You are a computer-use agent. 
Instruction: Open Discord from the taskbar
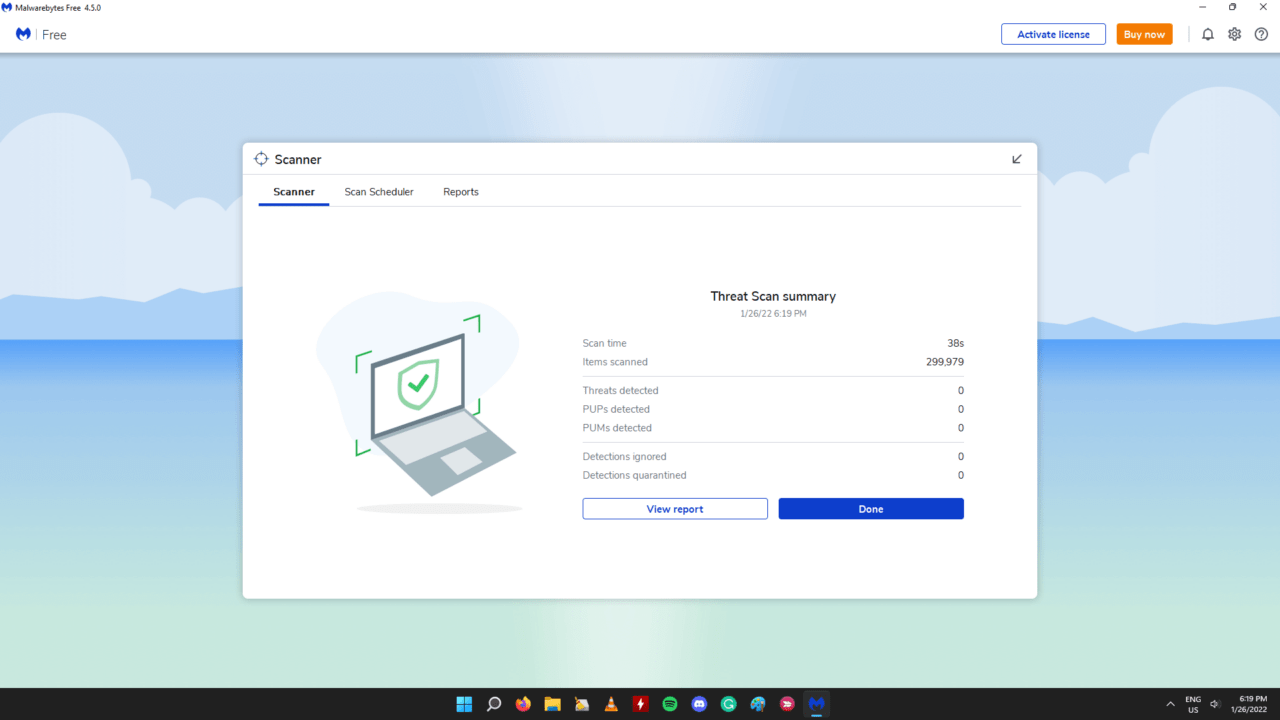pos(700,704)
